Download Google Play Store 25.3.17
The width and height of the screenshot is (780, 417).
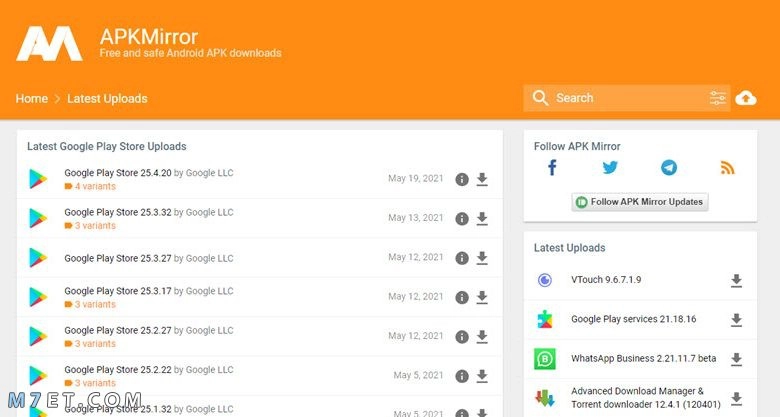(482, 297)
